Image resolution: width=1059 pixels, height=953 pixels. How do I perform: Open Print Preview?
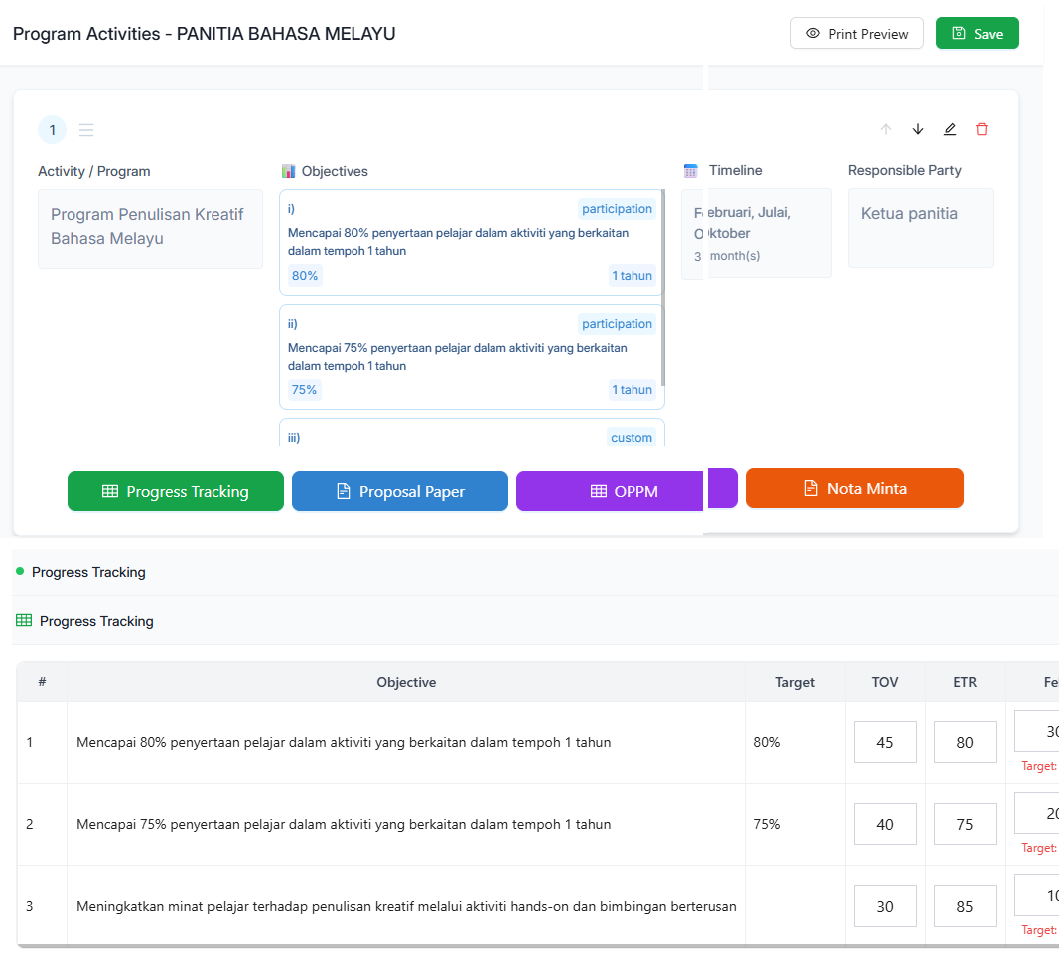[x=856, y=33]
